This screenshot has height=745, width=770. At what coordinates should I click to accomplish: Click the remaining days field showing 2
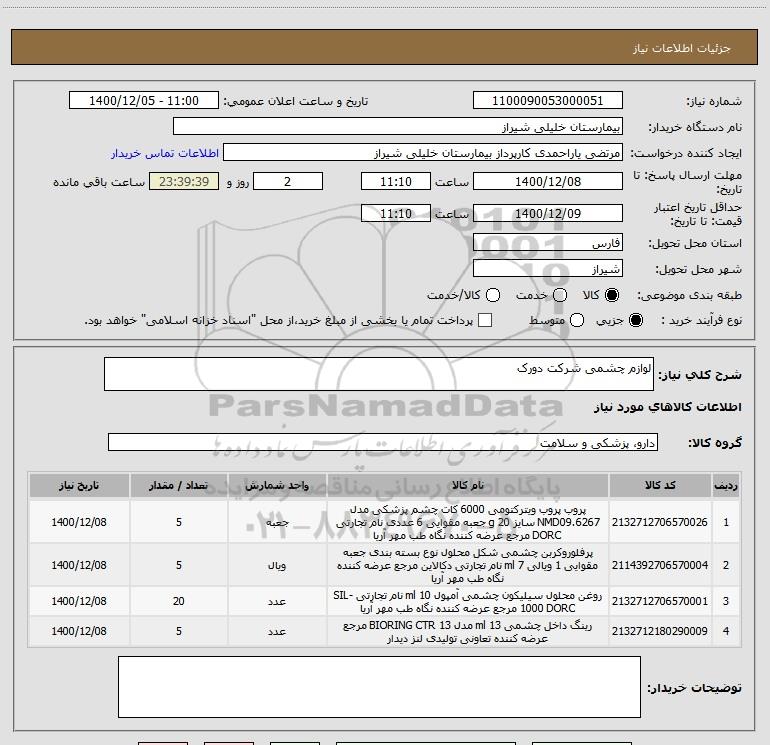point(288,181)
